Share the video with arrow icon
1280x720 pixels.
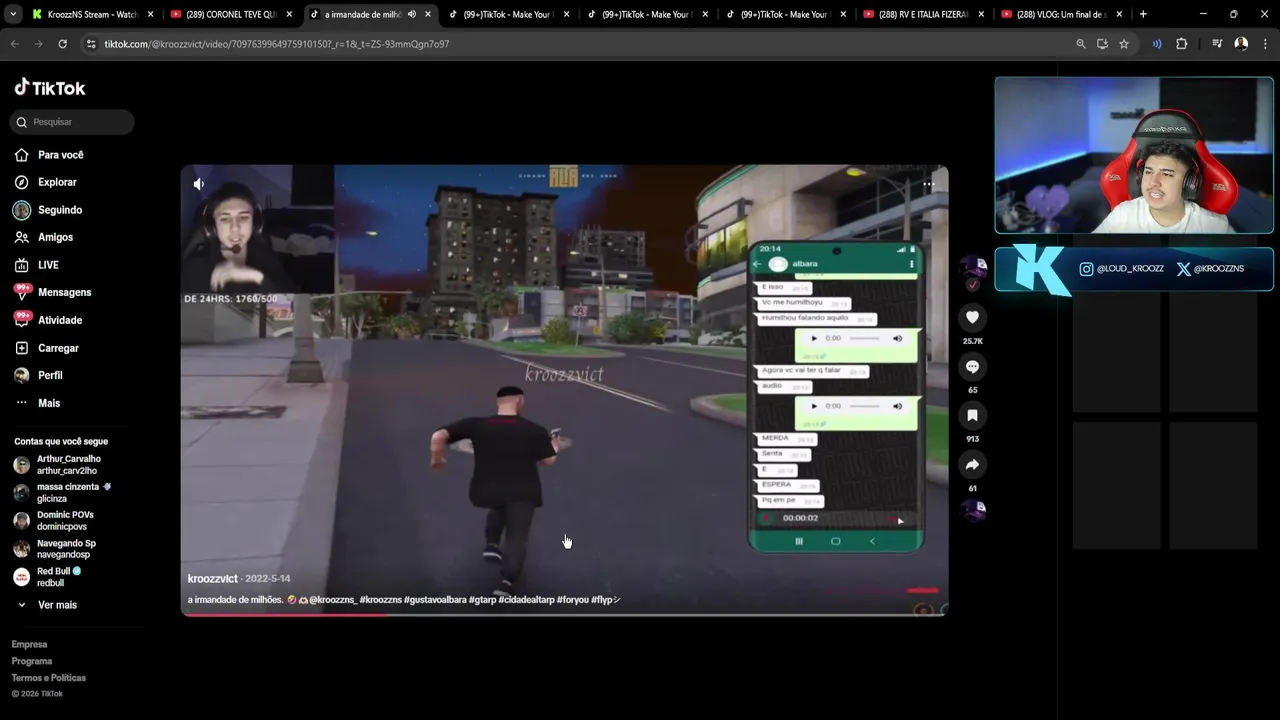coord(972,464)
